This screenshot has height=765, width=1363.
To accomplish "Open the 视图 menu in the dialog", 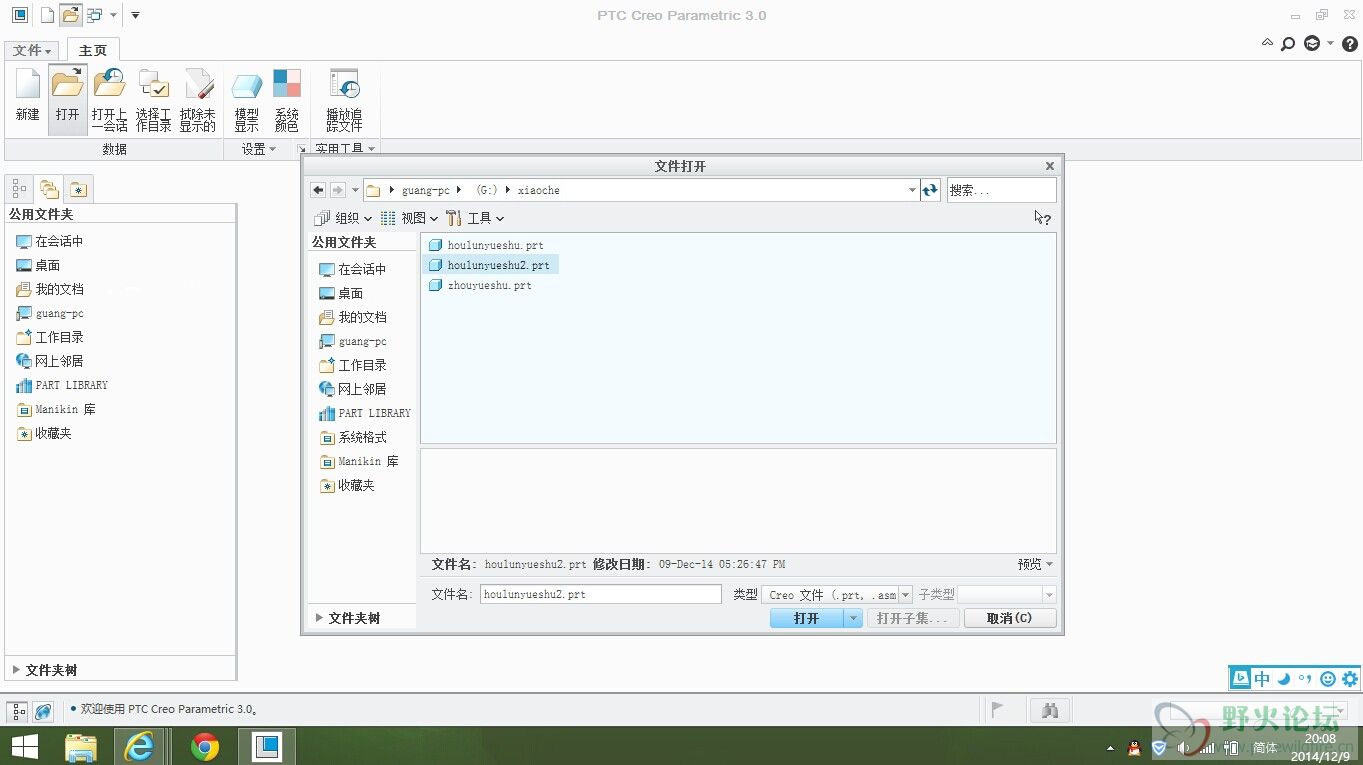I will click(x=409, y=218).
